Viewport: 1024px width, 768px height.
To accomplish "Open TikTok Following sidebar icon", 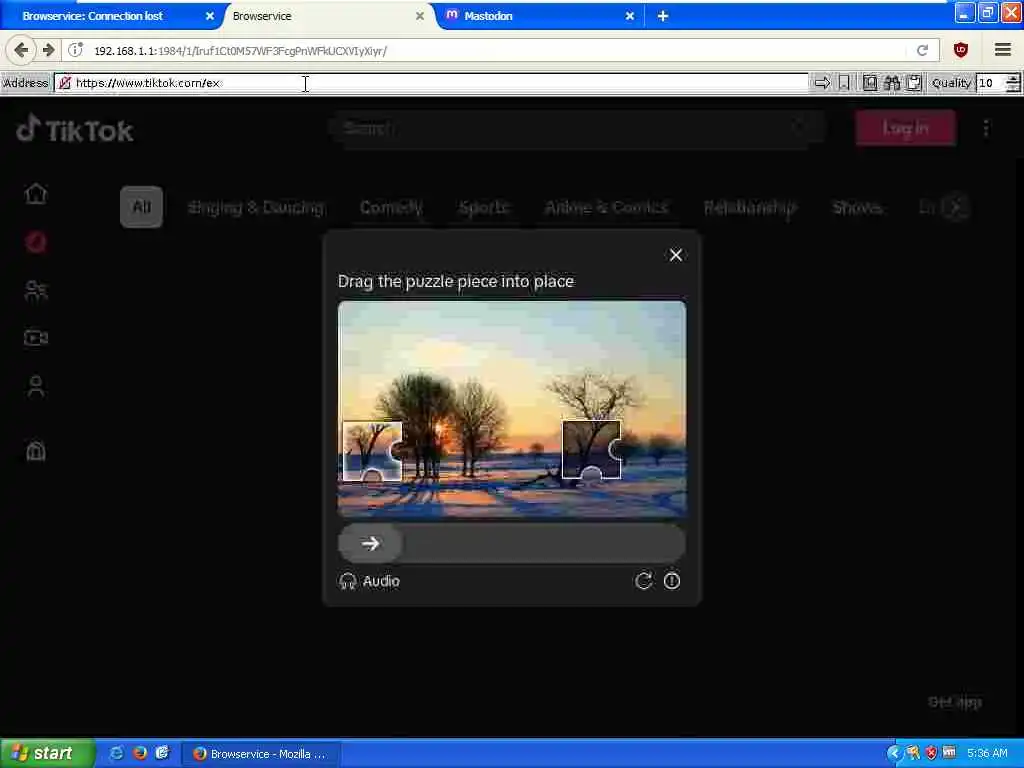I will point(36,290).
